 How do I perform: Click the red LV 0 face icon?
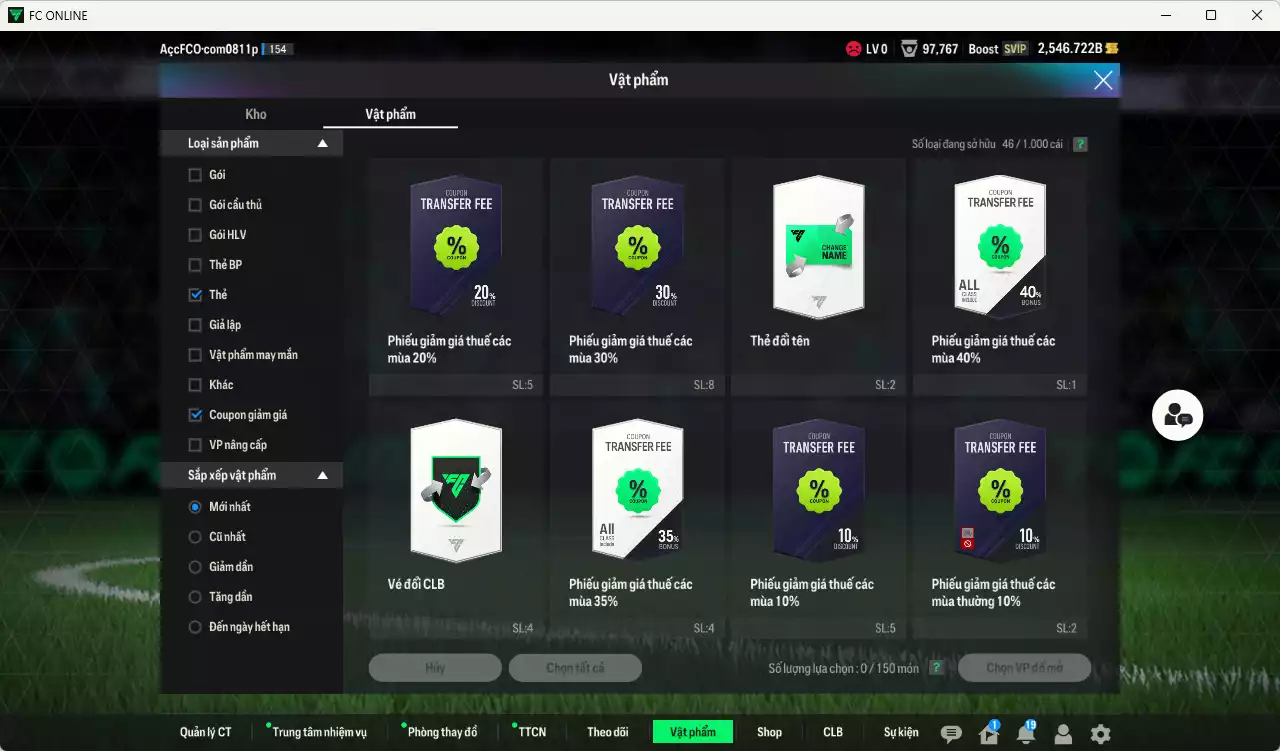[x=853, y=48]
